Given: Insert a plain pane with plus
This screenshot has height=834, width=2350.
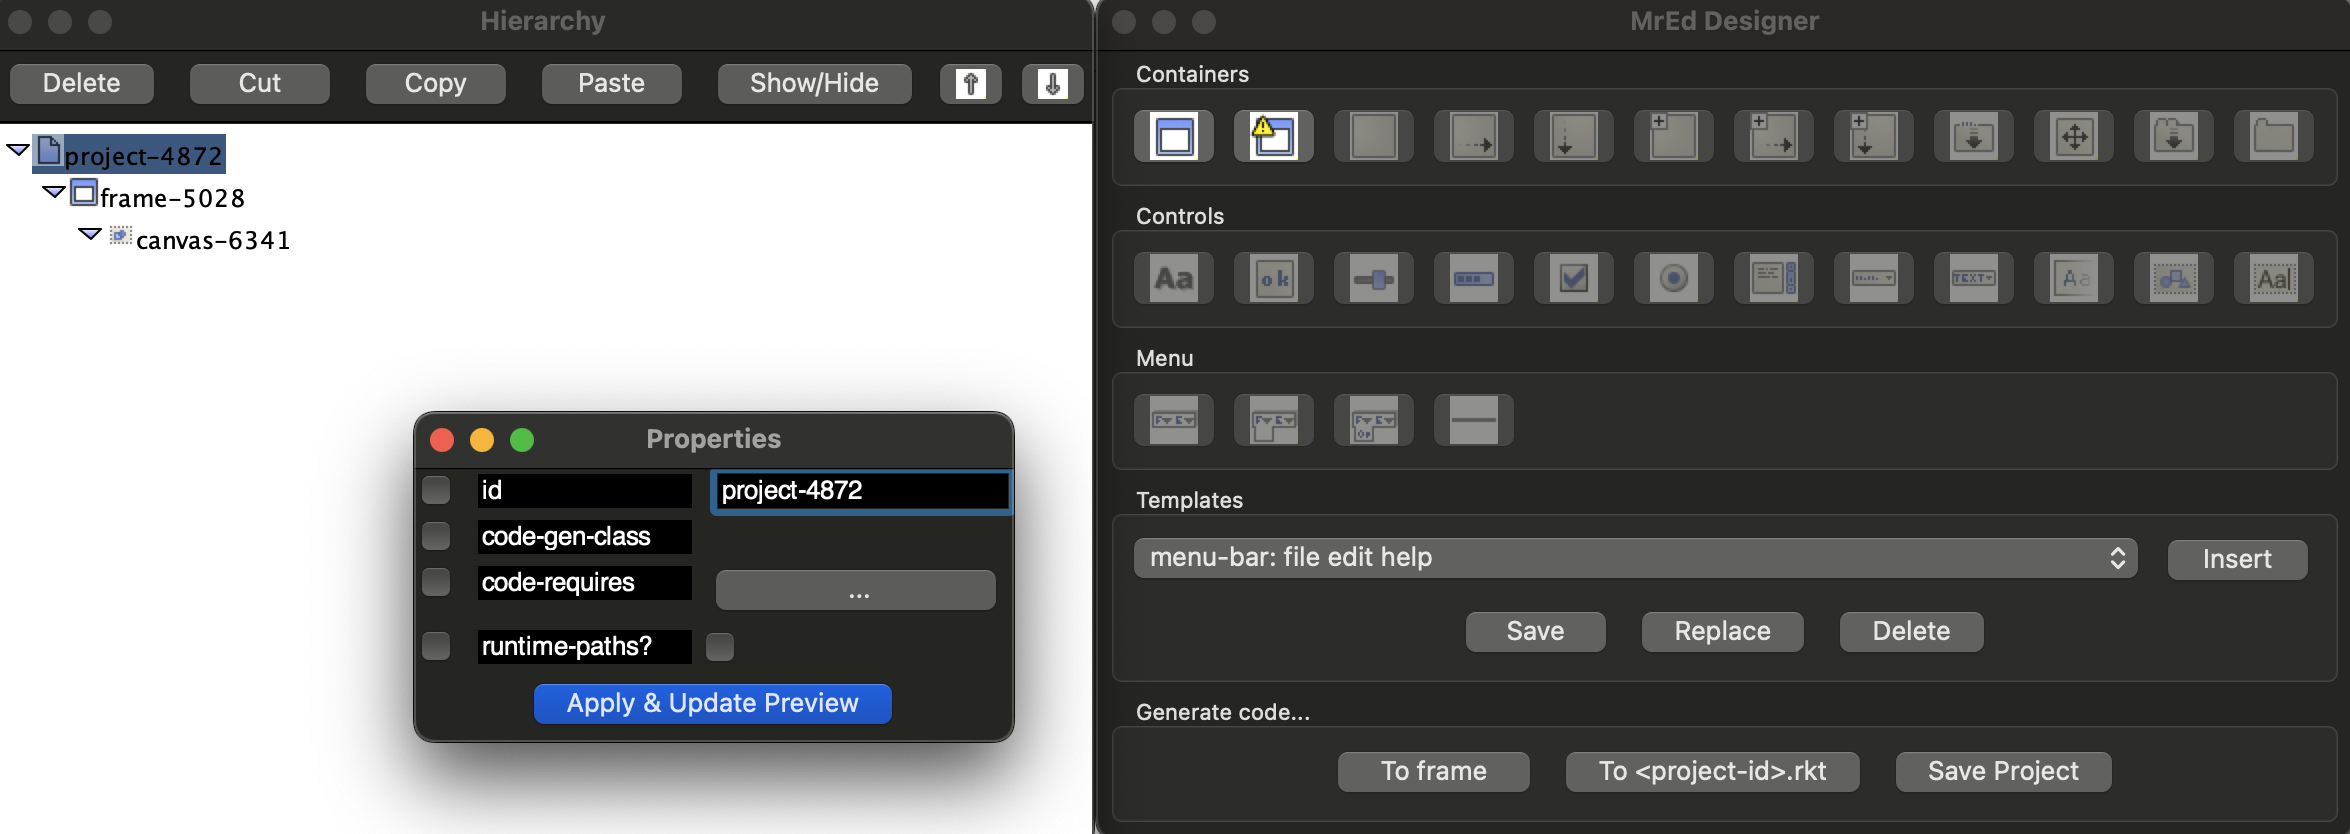Looking at the screenshot, I should point(1674,136).
